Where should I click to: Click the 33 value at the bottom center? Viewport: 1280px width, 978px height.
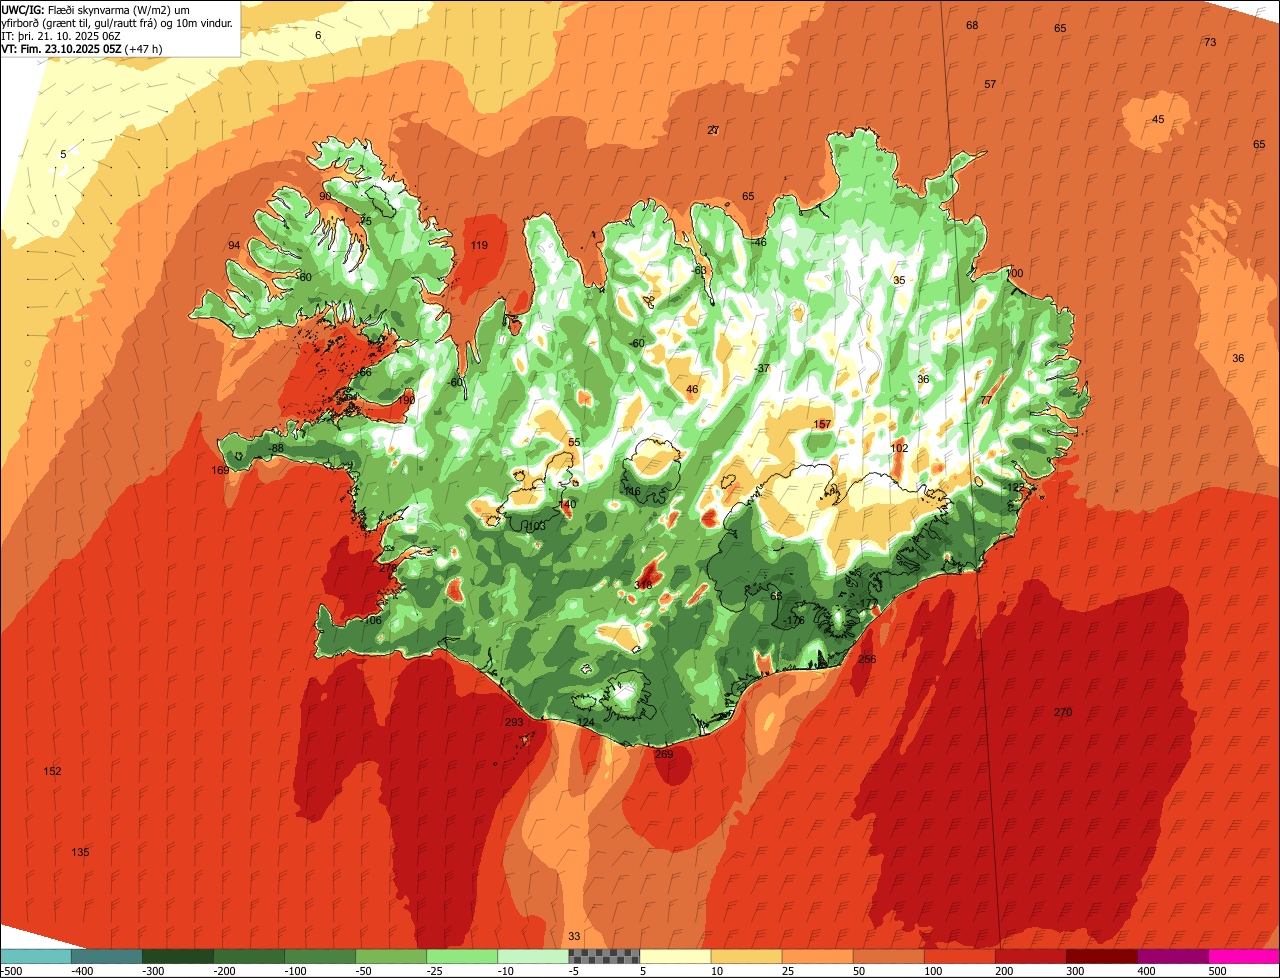click(574, 936)
